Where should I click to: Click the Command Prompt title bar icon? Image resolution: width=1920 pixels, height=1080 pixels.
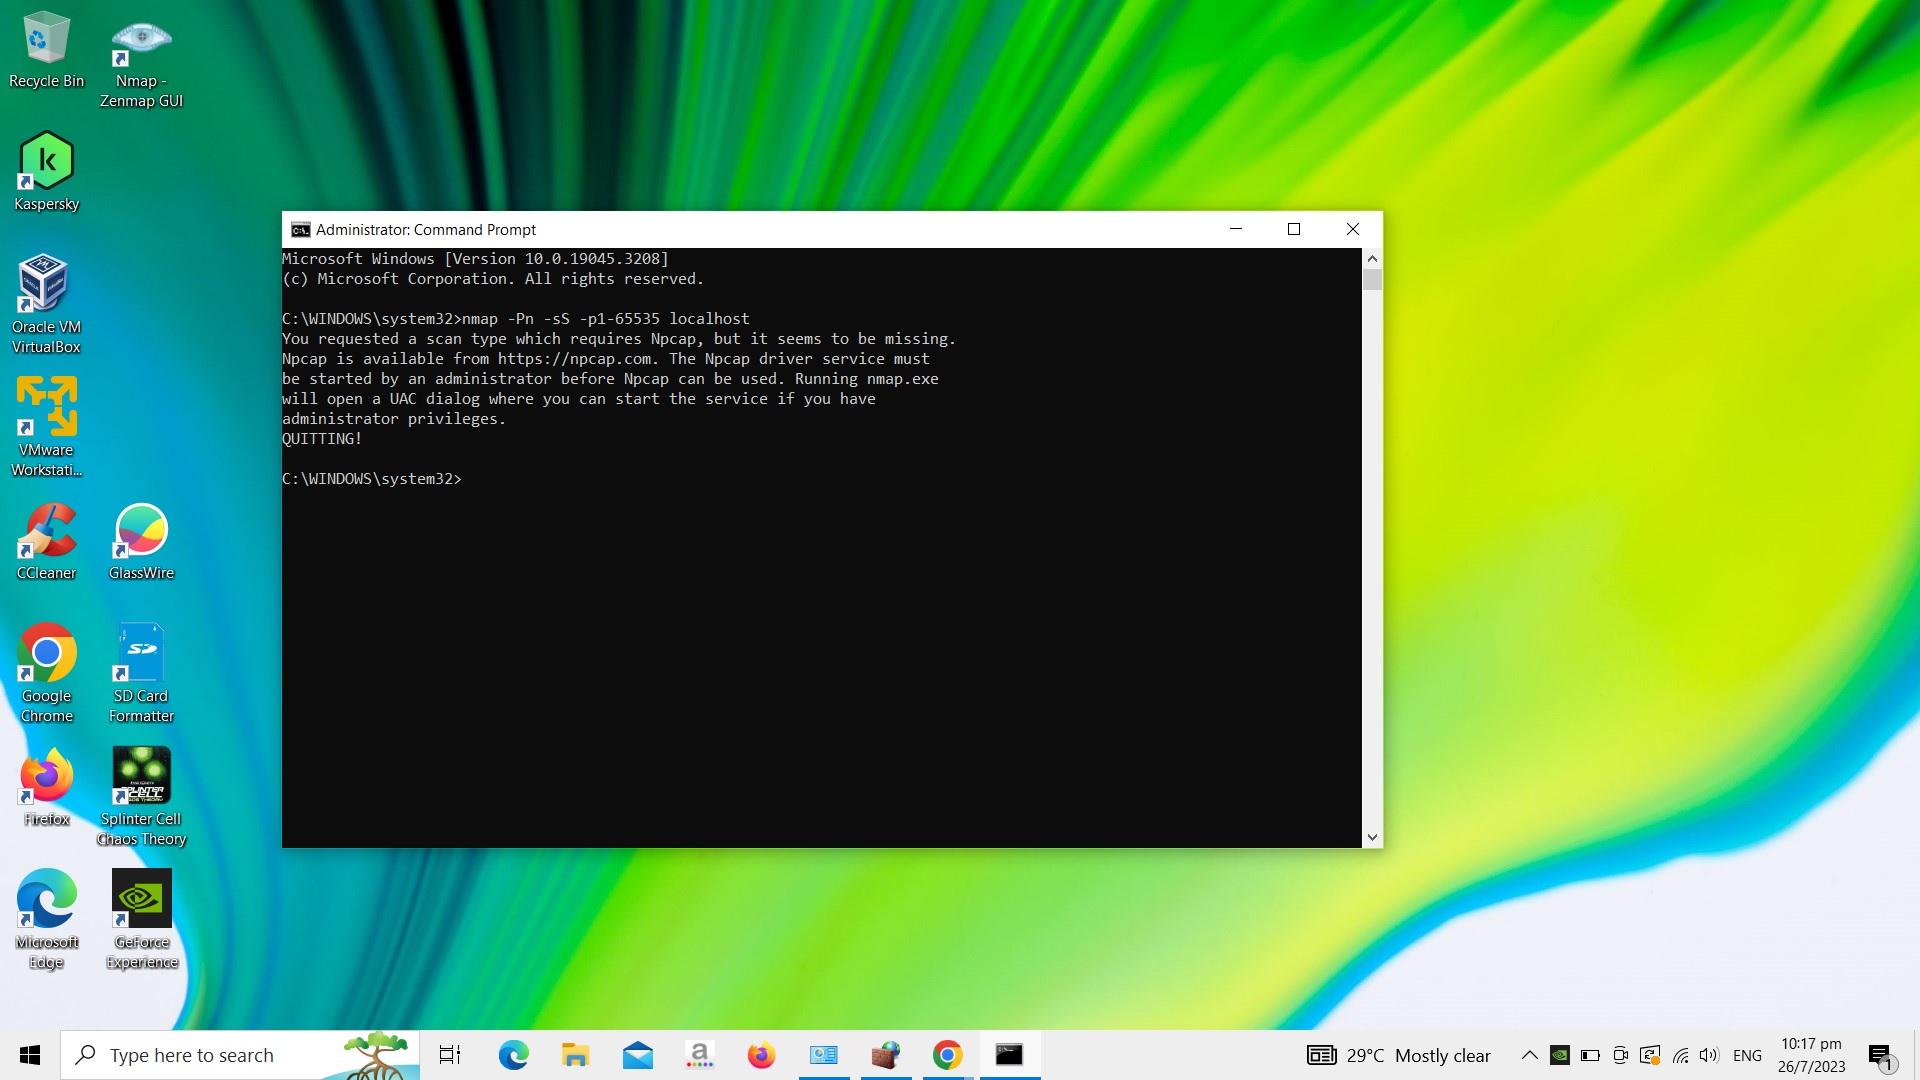(x=300, y=229)
